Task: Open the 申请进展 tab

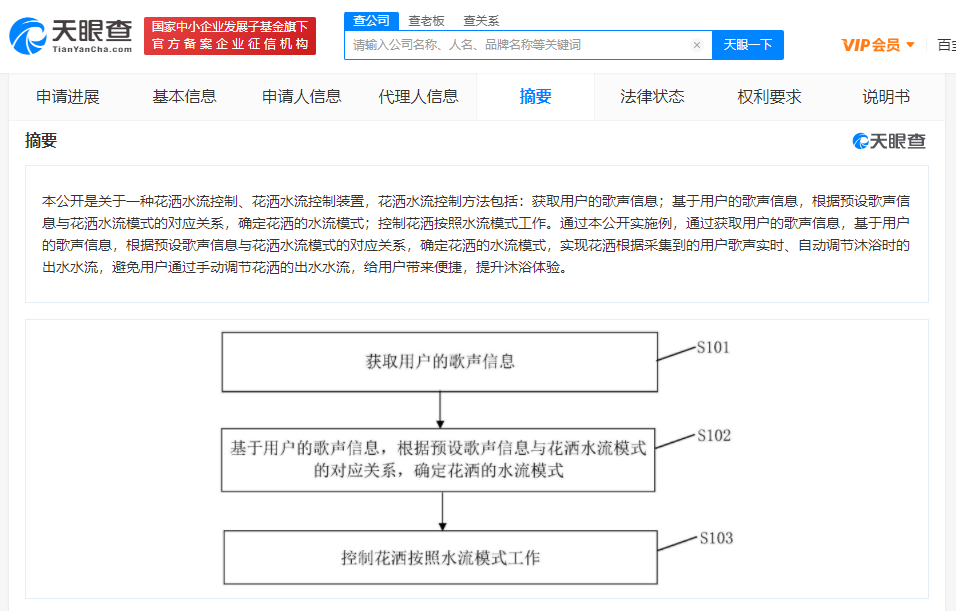Action: [x=67, y=97]
